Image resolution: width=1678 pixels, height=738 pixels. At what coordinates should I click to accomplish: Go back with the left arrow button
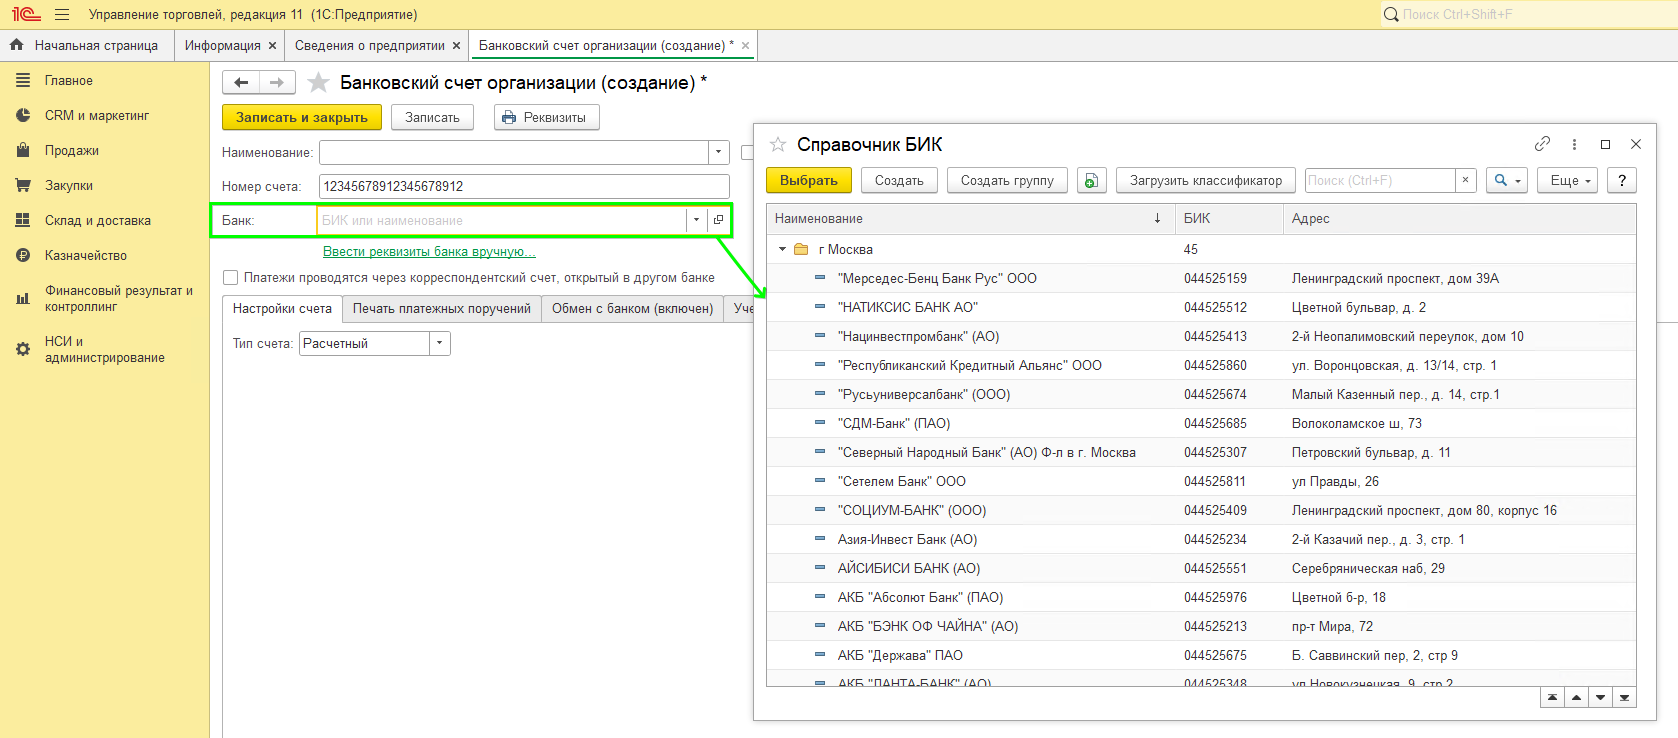click(x=241, y=83)
